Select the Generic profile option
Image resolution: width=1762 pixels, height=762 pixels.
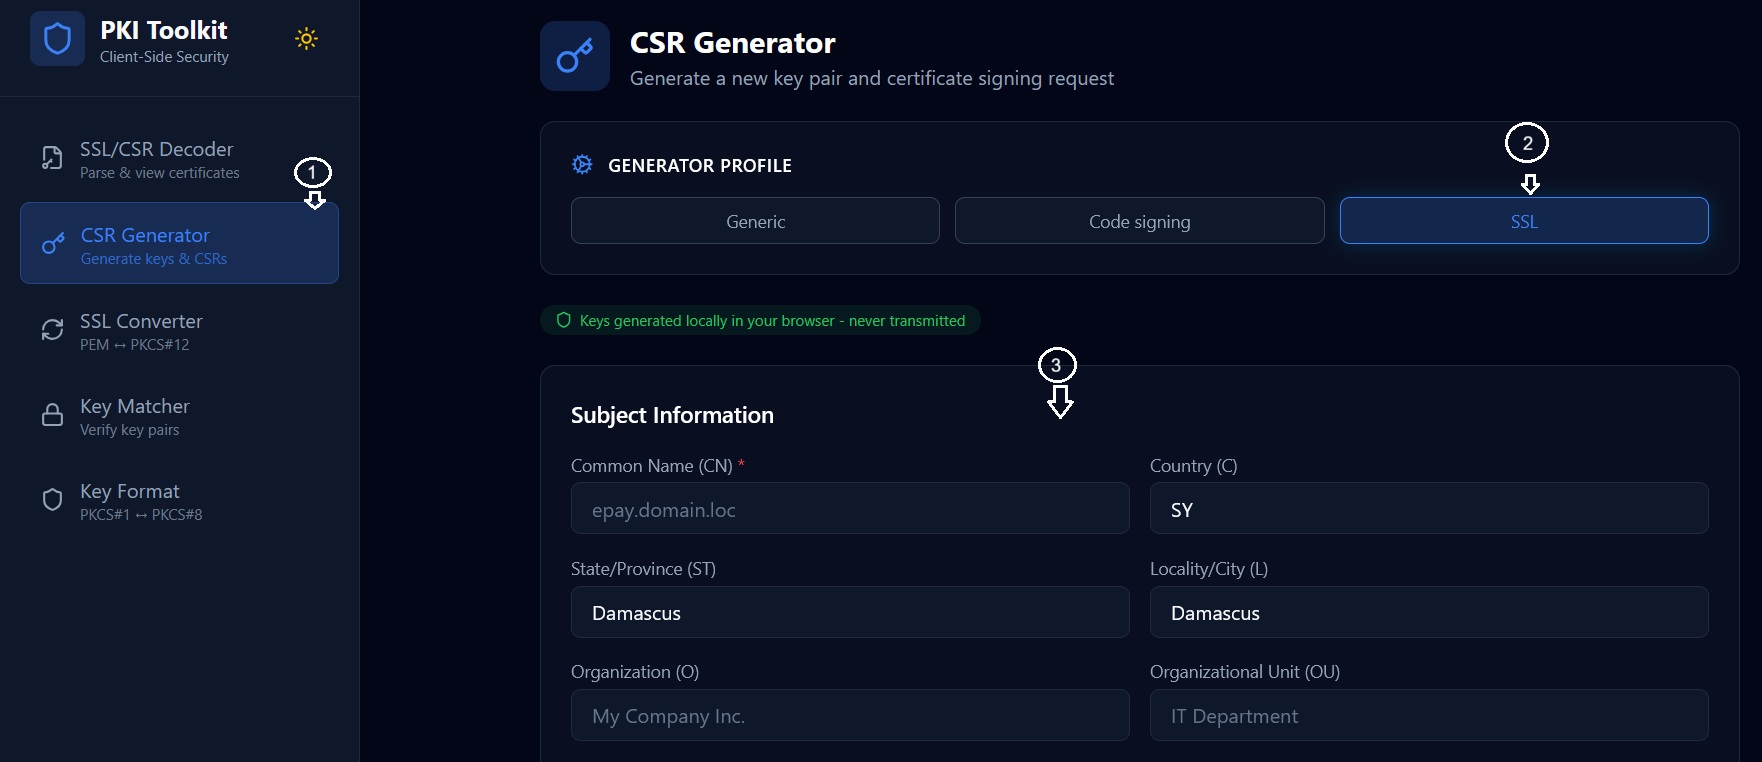pyautogui.click(x=755, y=221)
